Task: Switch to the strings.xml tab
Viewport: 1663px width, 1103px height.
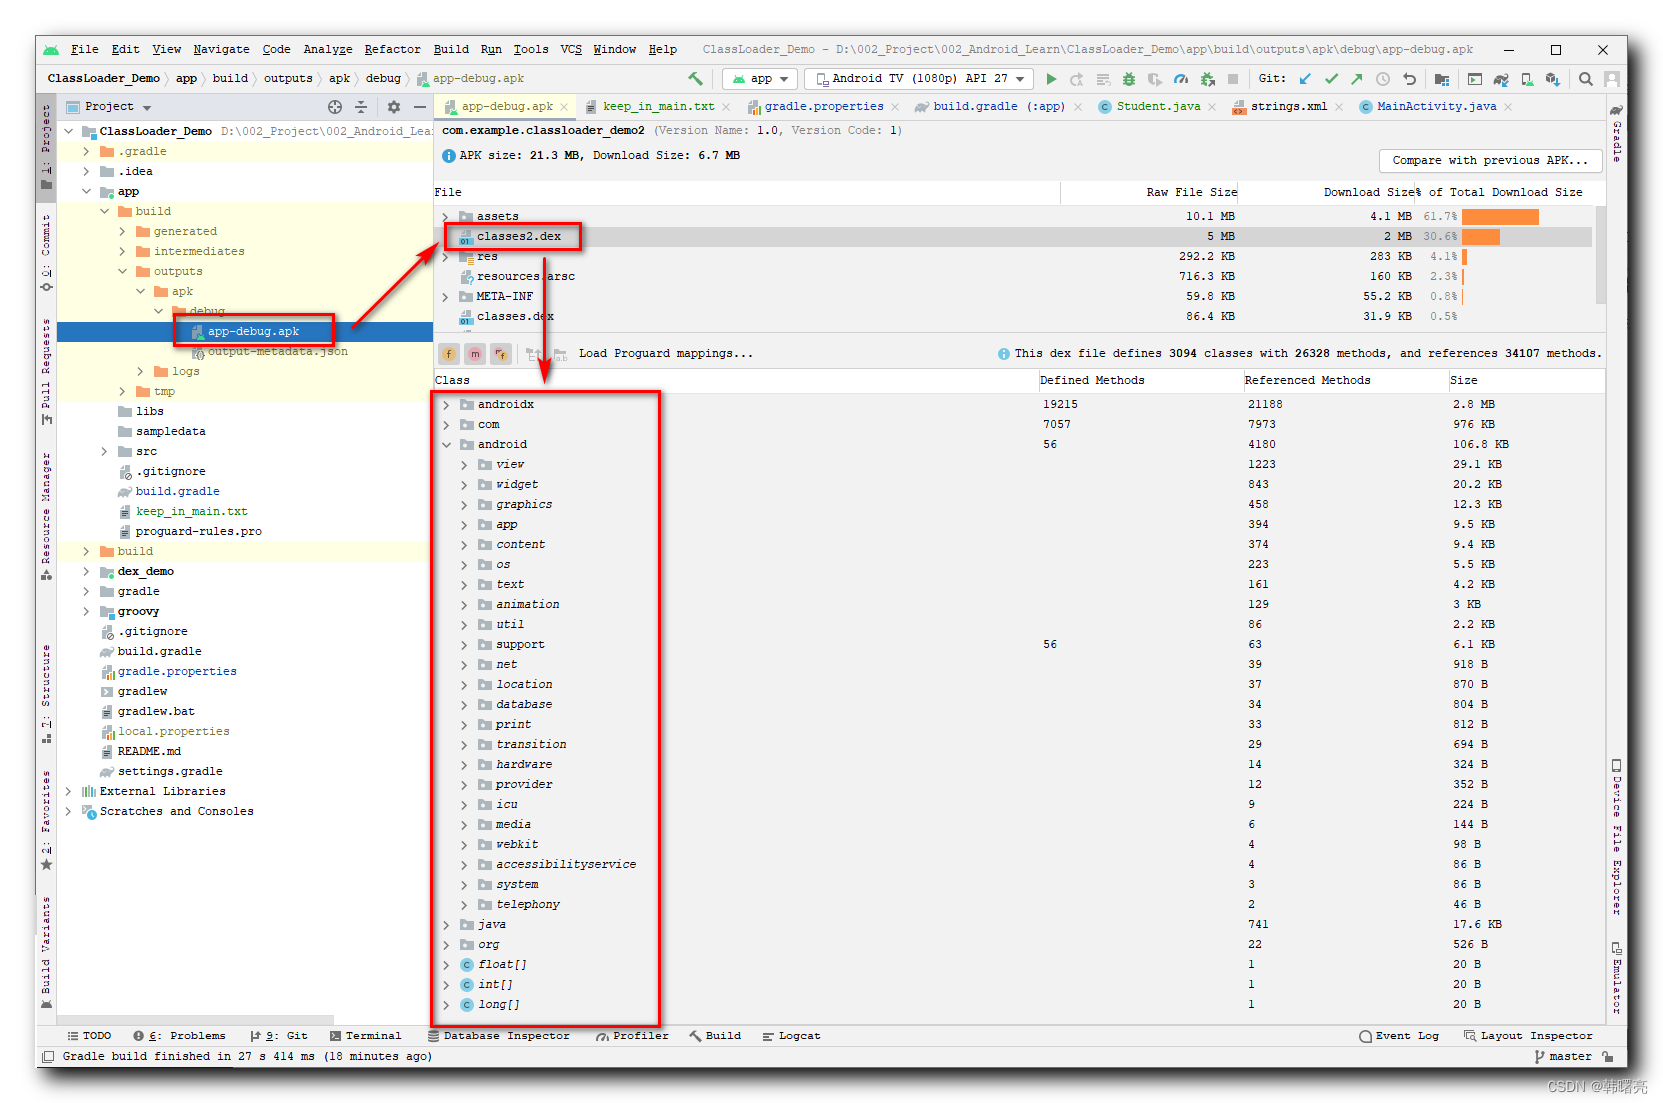Action: point(1289,106)
